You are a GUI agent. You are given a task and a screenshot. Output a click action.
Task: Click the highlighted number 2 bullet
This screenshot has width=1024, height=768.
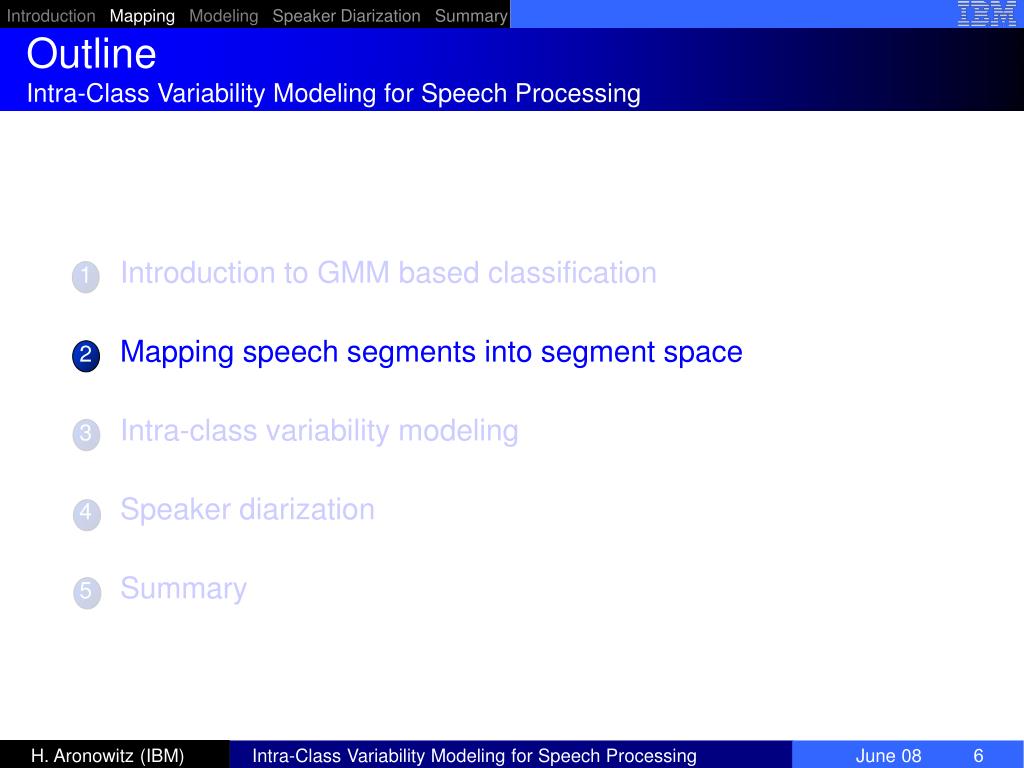86,356
